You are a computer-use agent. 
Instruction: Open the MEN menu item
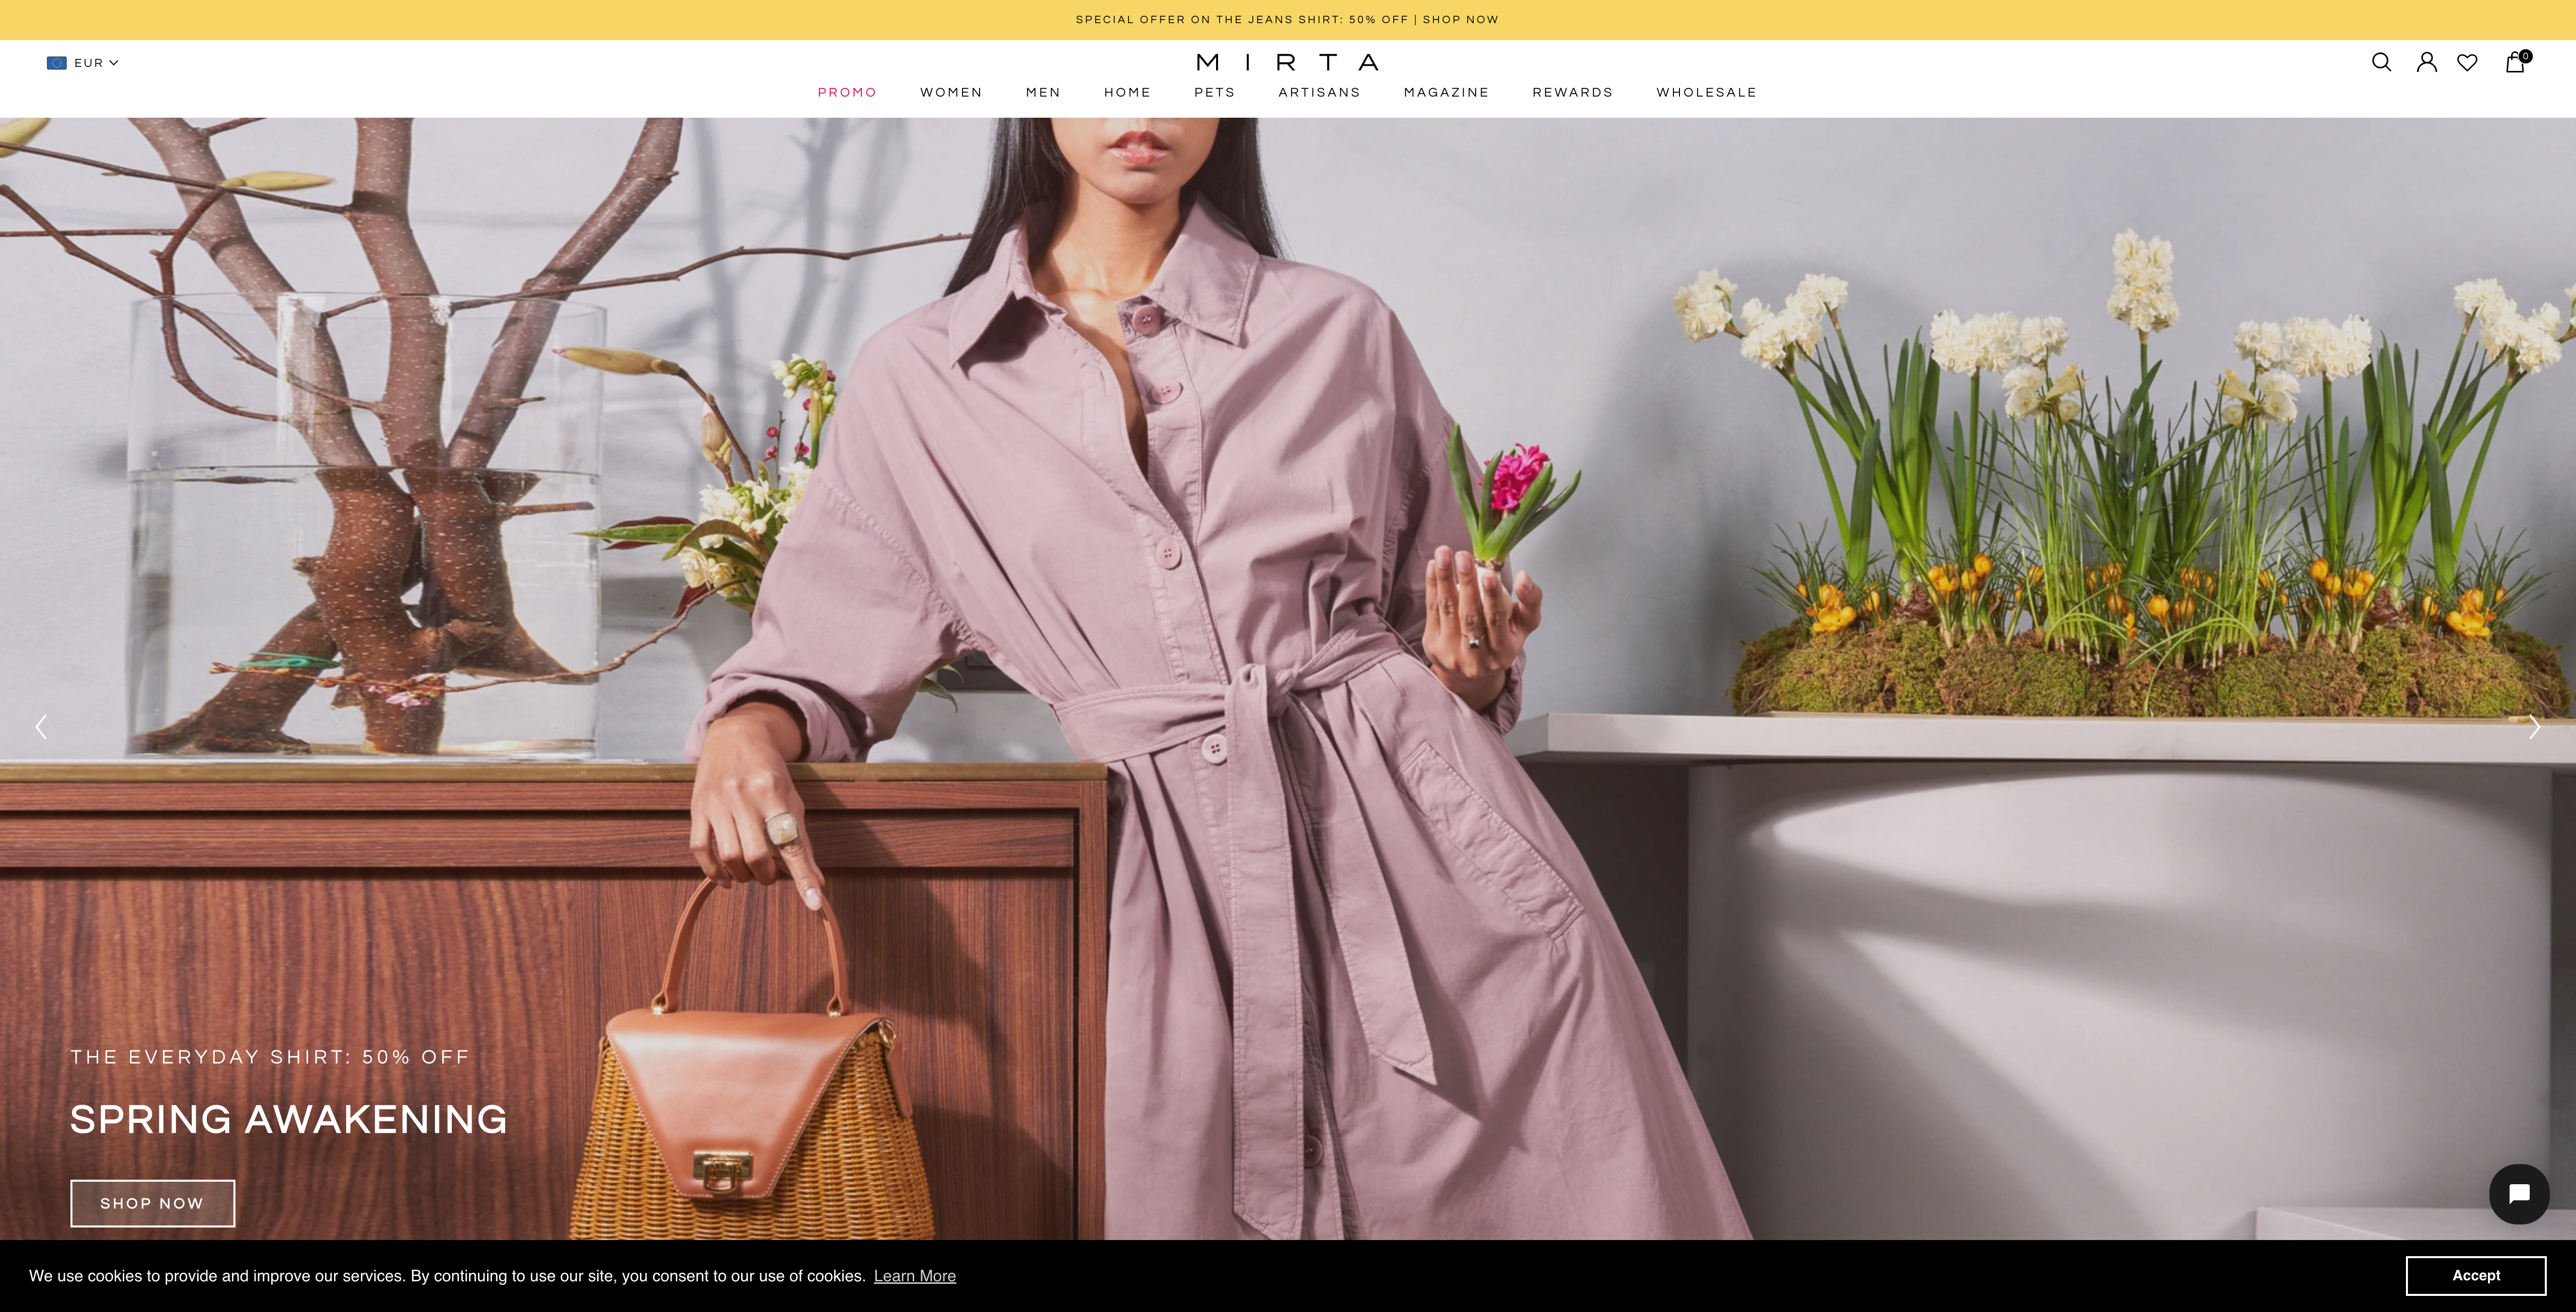(x=1042, y=92)
